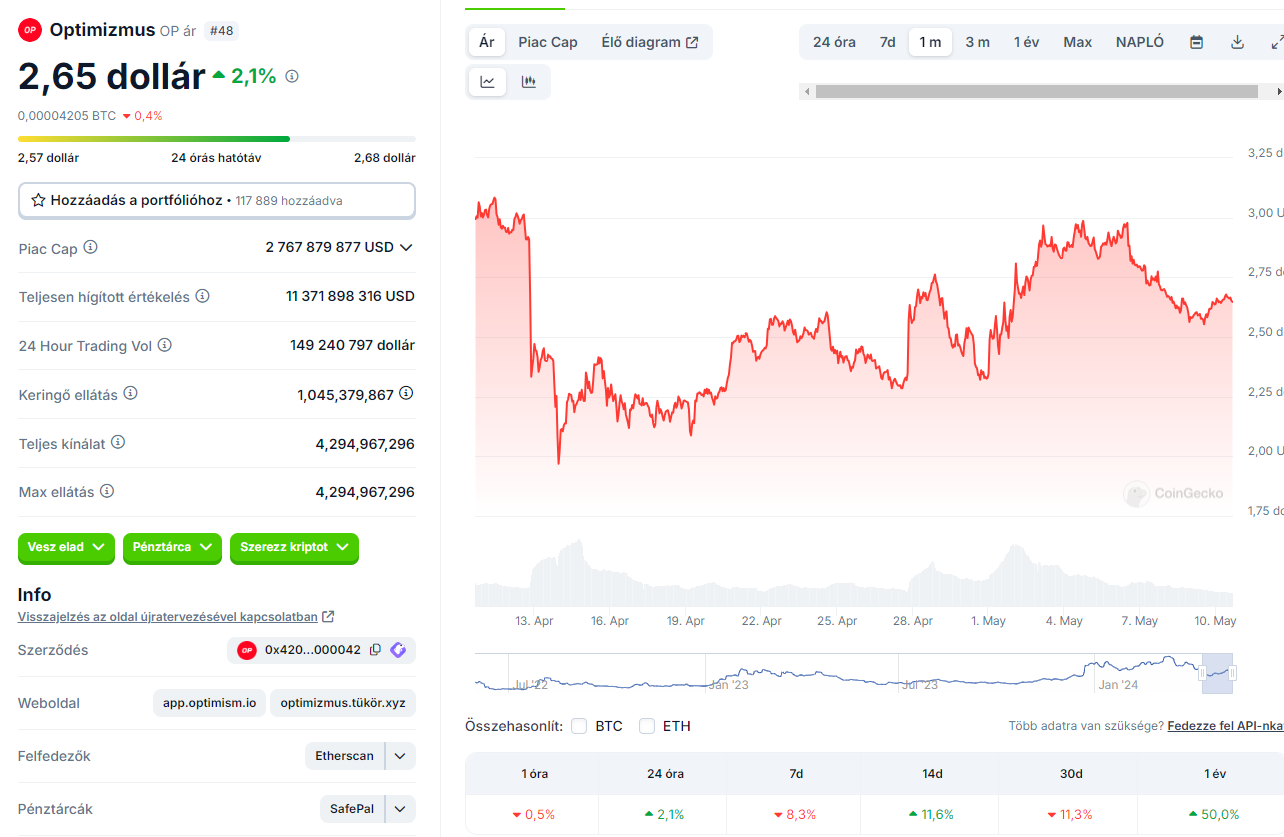1284x837 pixels.
Task: Click the SafePal wallet button
Action: [x=353, y=808]
